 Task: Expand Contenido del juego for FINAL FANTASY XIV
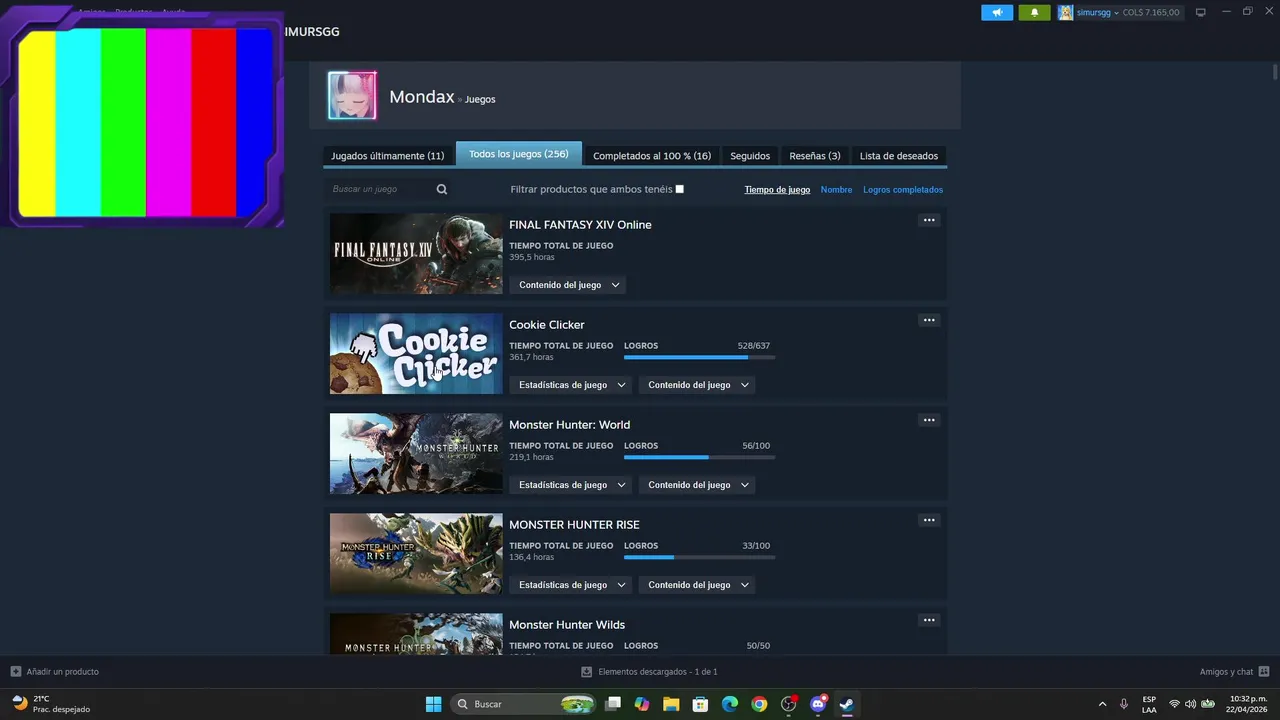[x=569, y=285]
